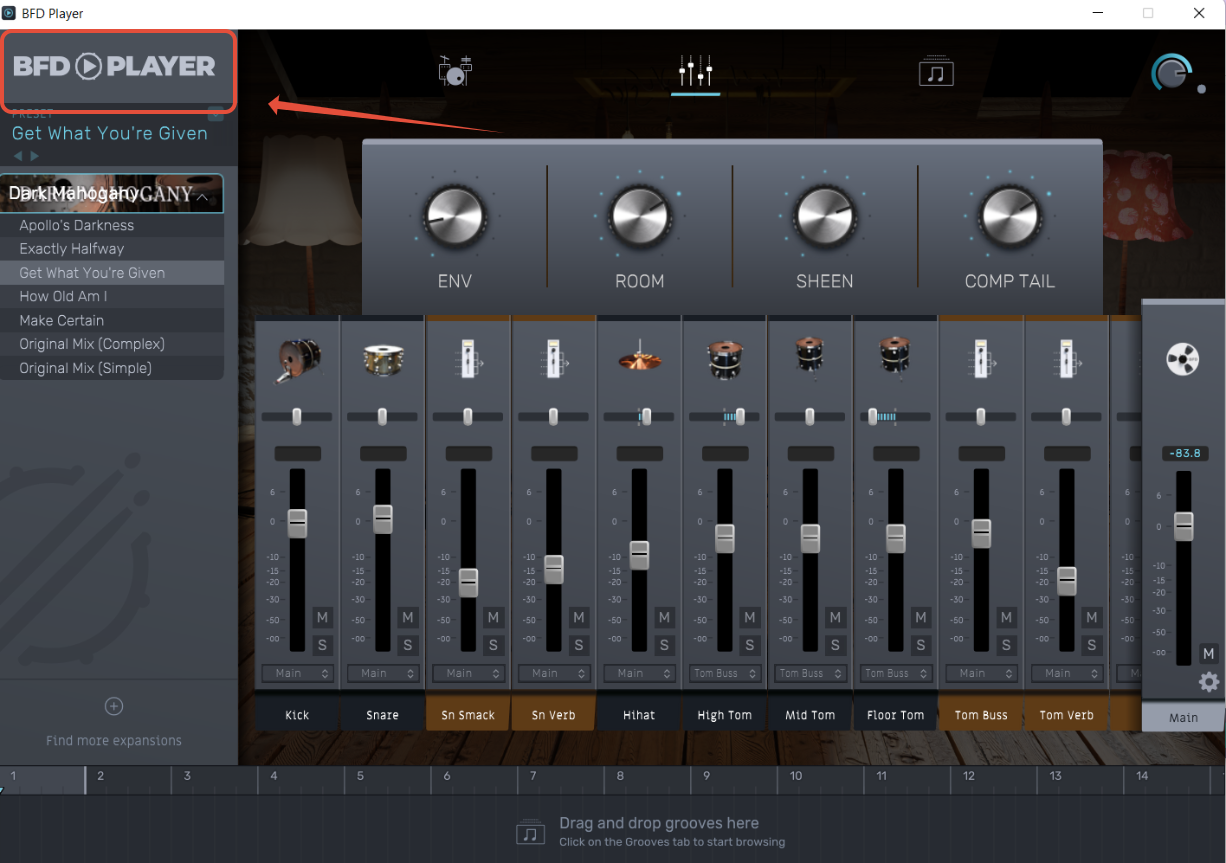Collapse the Dark Mahogany expansion list
This screenshot has height=863, width=1226.
tap(203, 197)
